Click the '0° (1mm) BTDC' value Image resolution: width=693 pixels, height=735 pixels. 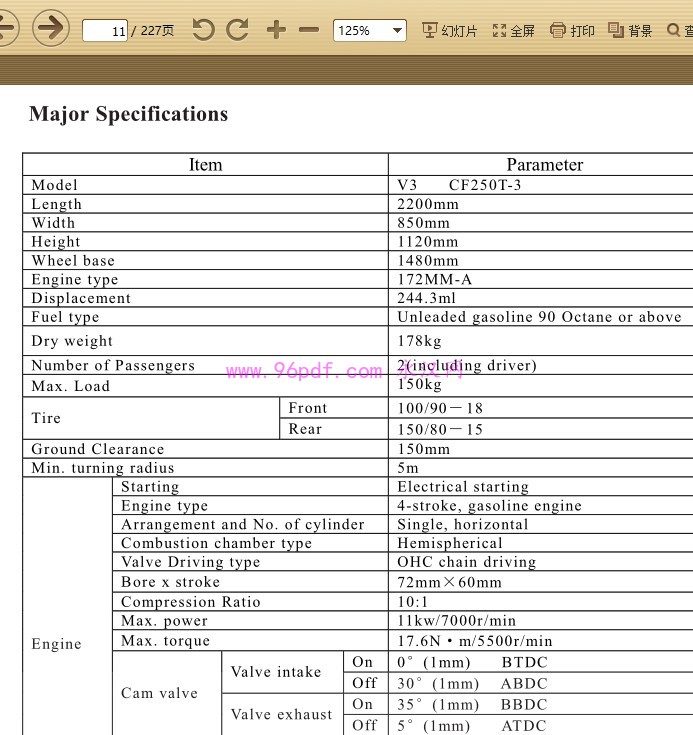[472, 662]
